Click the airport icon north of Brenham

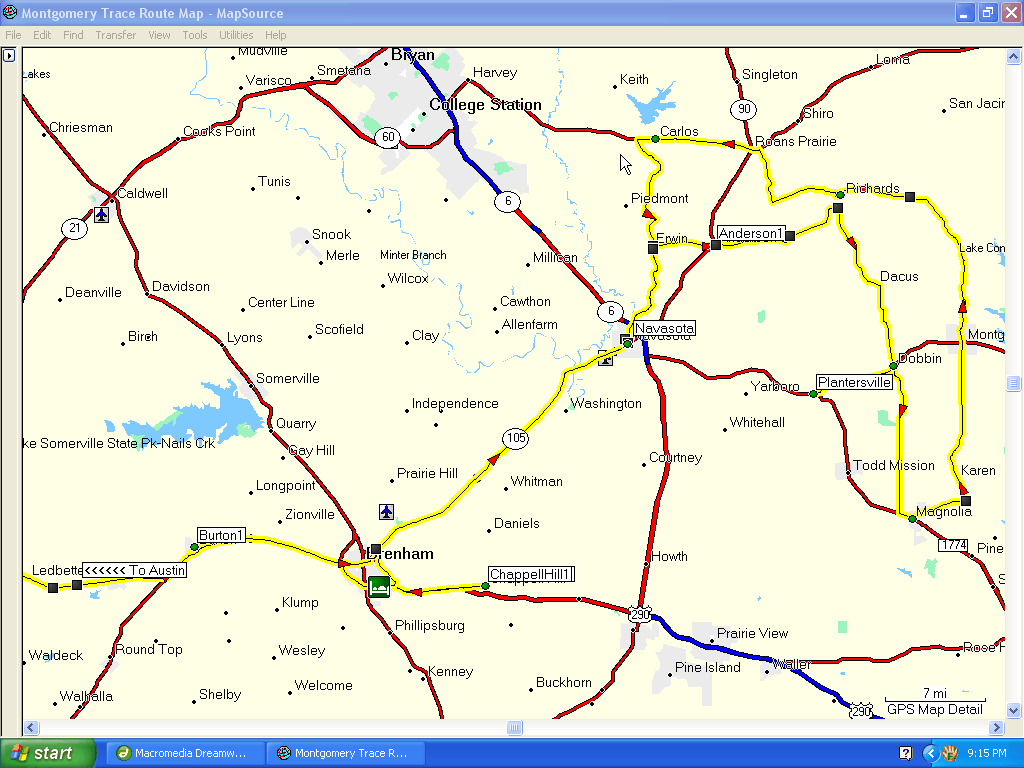(x=387, y=512)
